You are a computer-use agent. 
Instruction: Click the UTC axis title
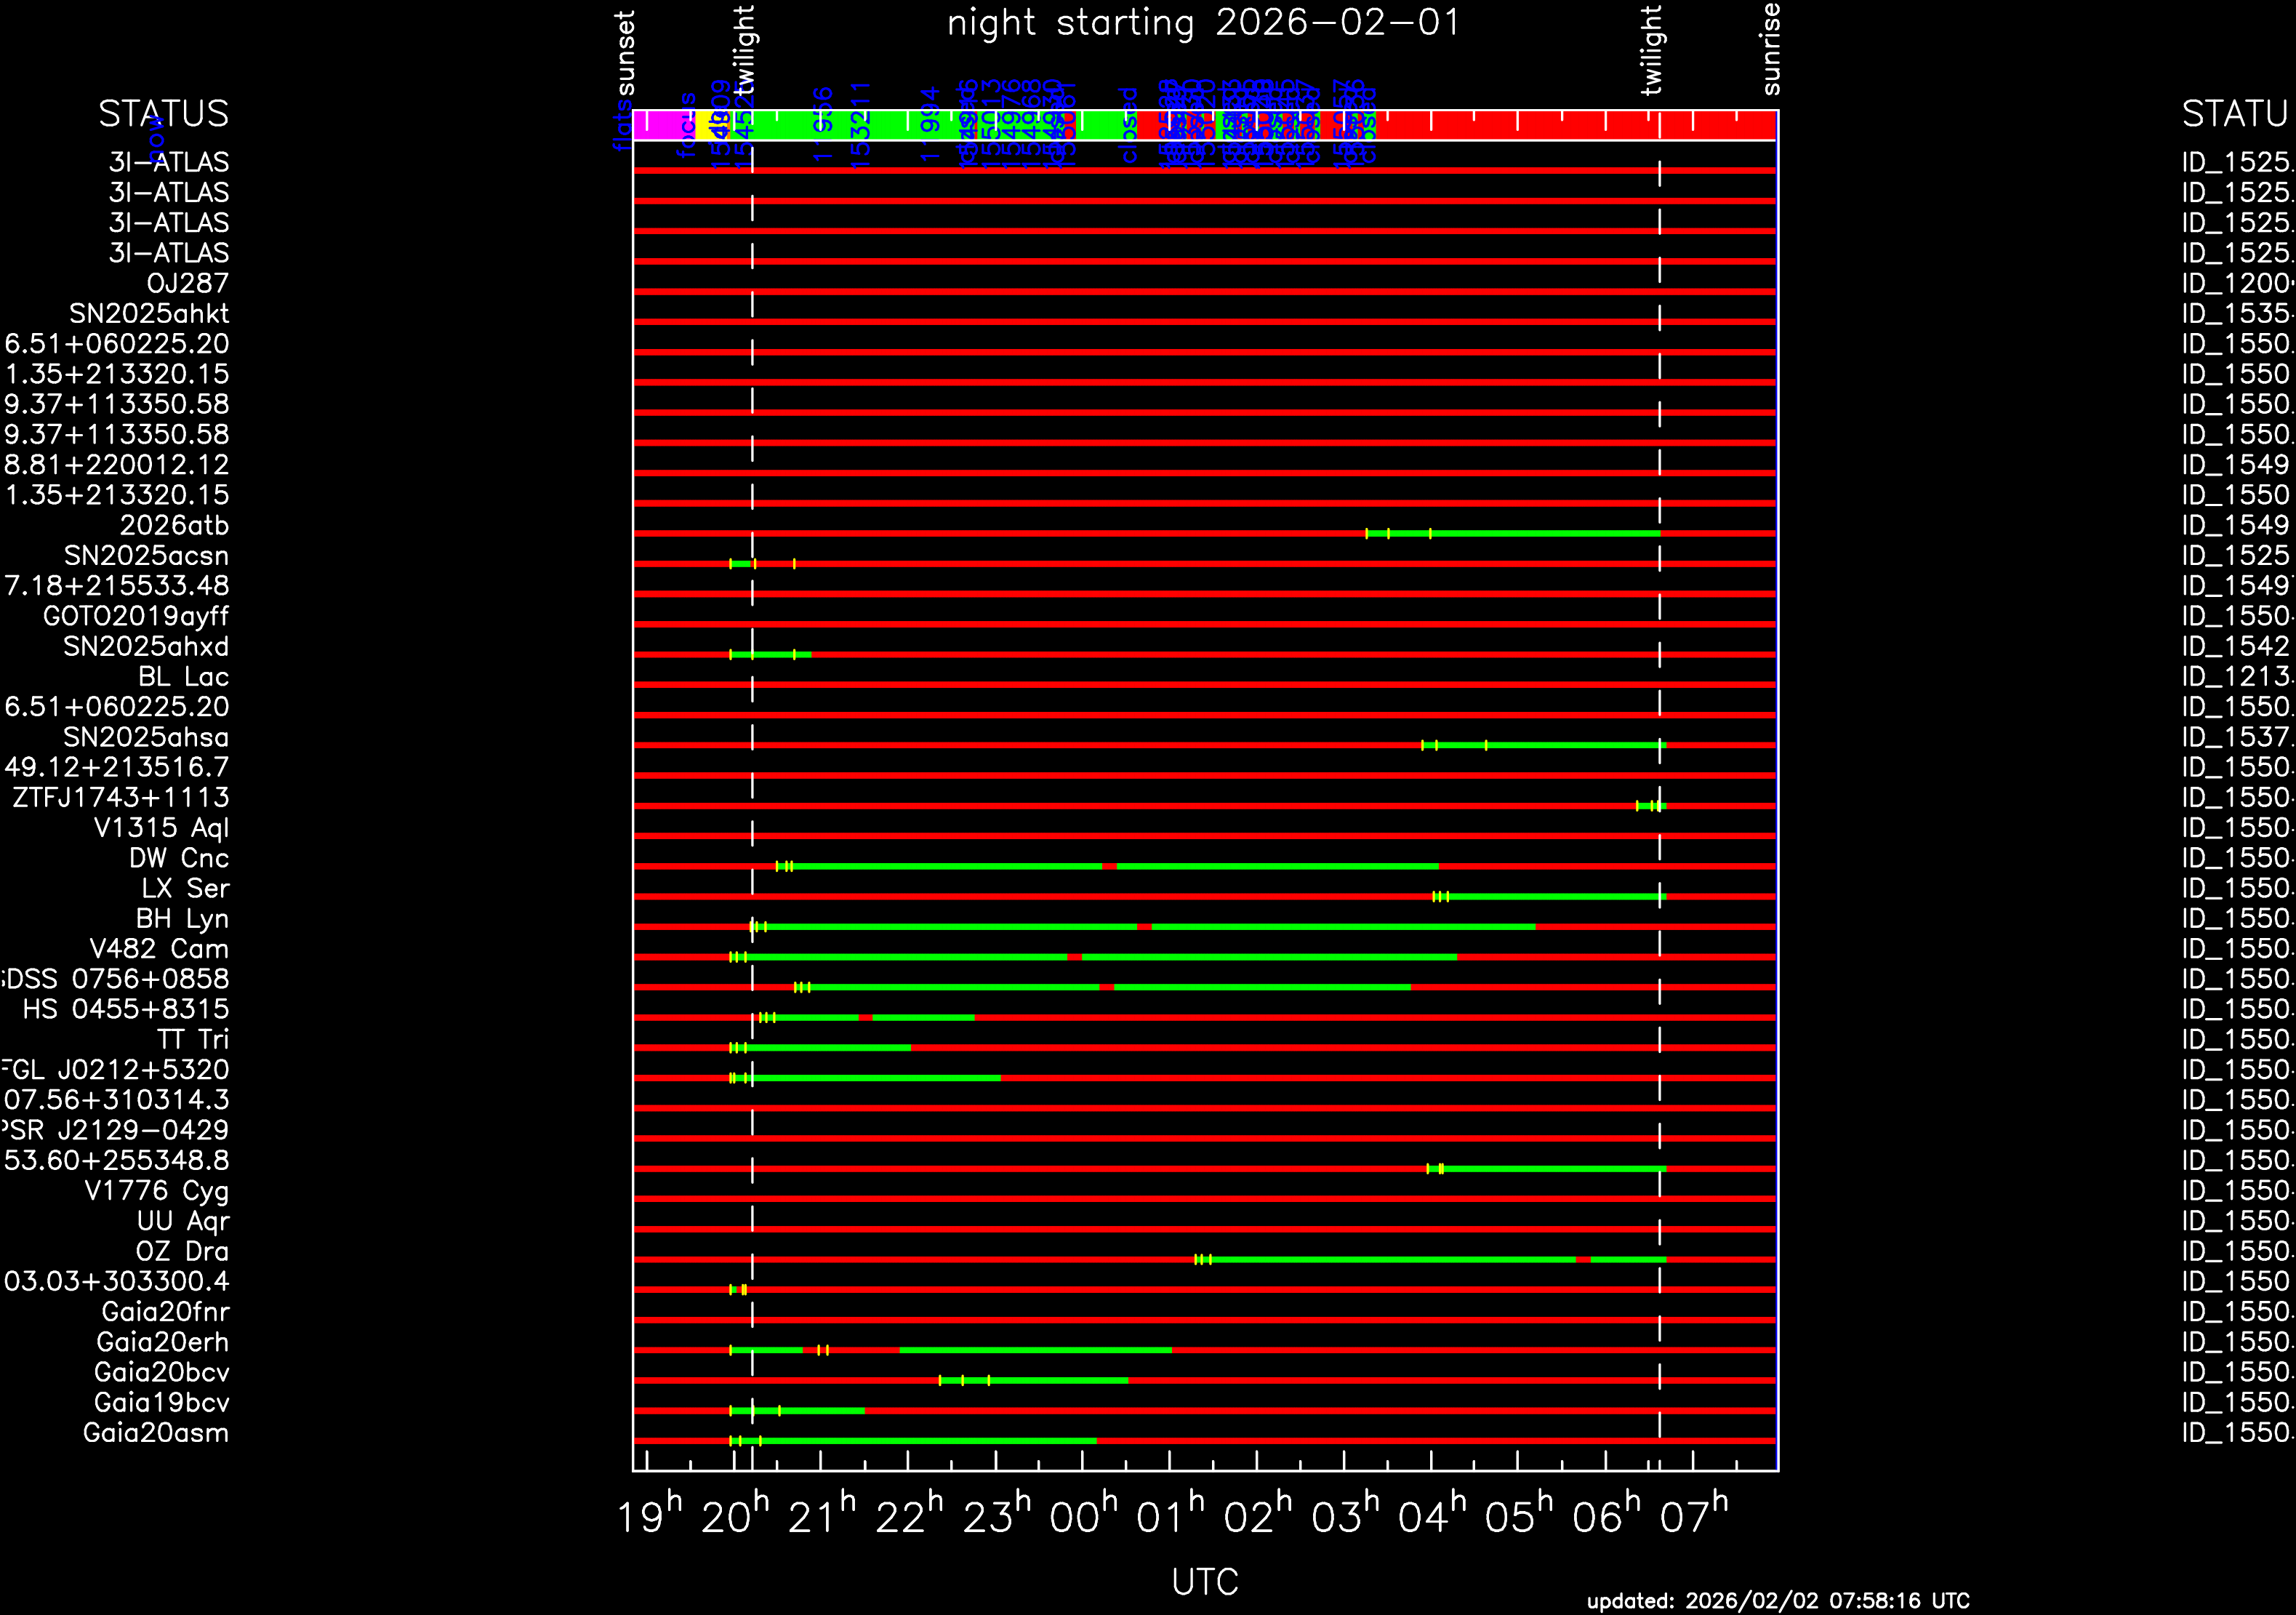1204,1582
